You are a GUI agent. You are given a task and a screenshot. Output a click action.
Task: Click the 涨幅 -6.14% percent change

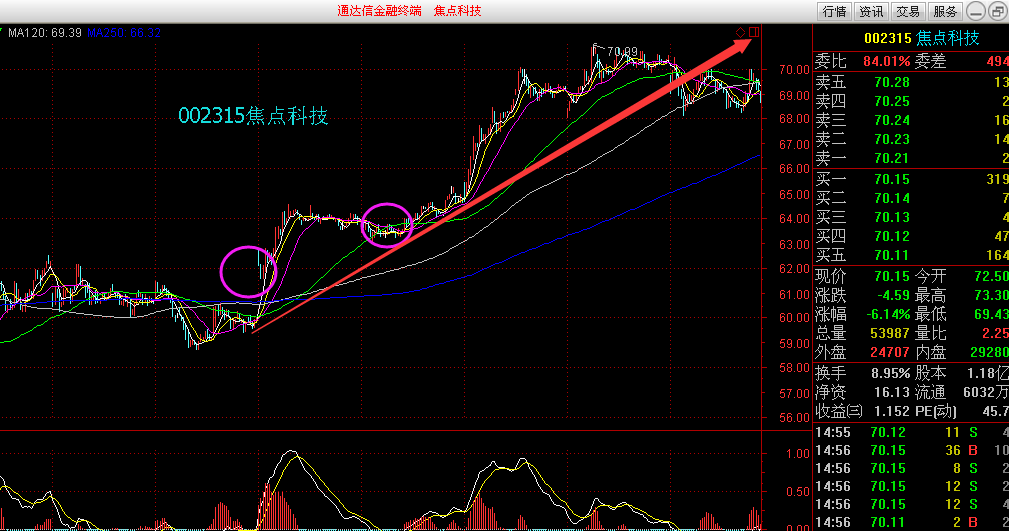[888, 315]
